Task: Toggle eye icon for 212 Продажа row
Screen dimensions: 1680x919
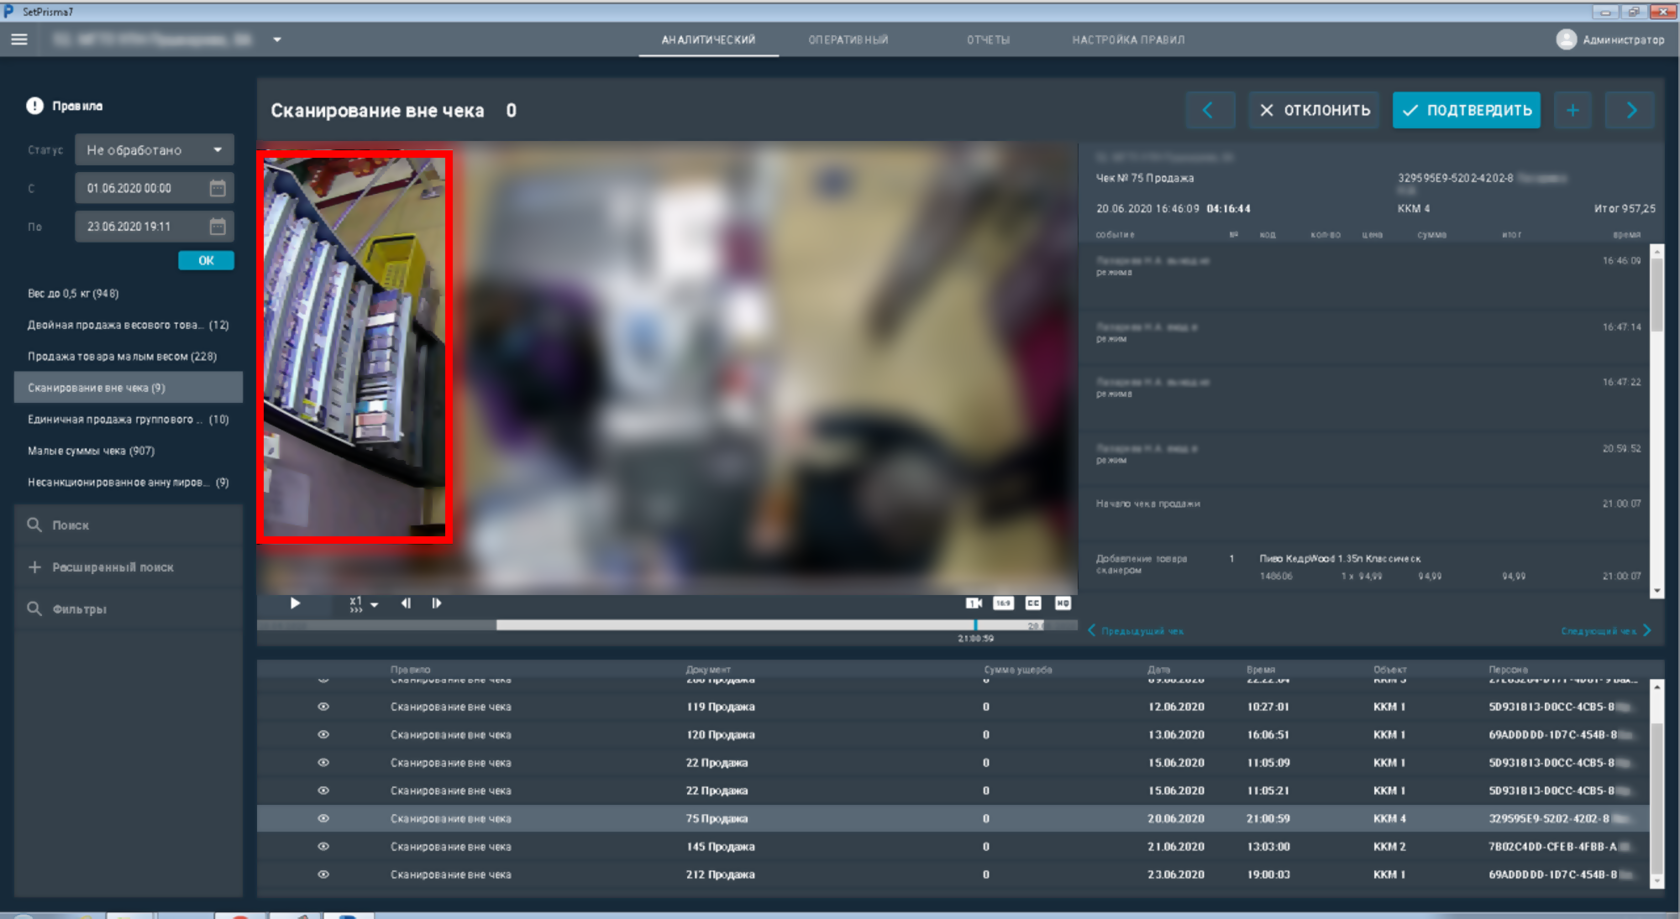Action: (x=323, y=875)
